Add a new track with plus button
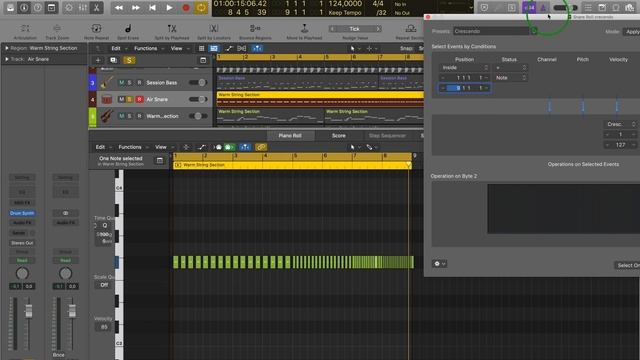640x360 pixels. (98, 60)
